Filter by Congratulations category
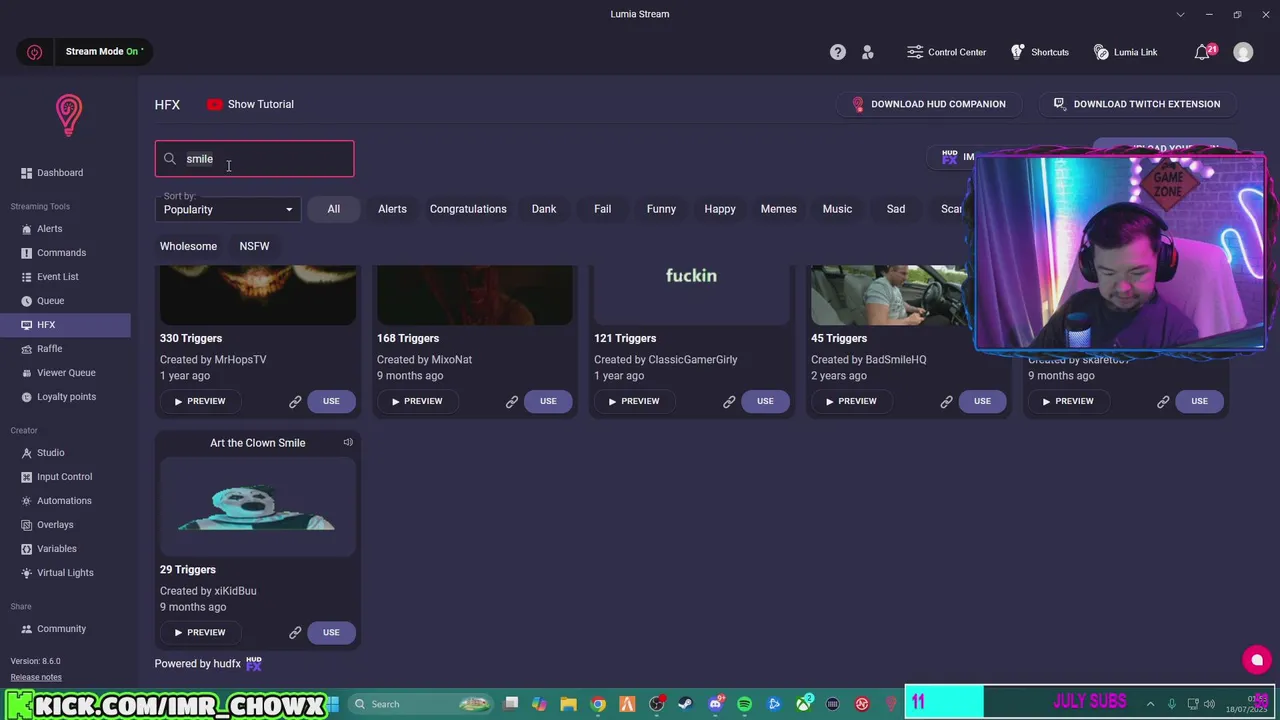 tap(468, 209)
